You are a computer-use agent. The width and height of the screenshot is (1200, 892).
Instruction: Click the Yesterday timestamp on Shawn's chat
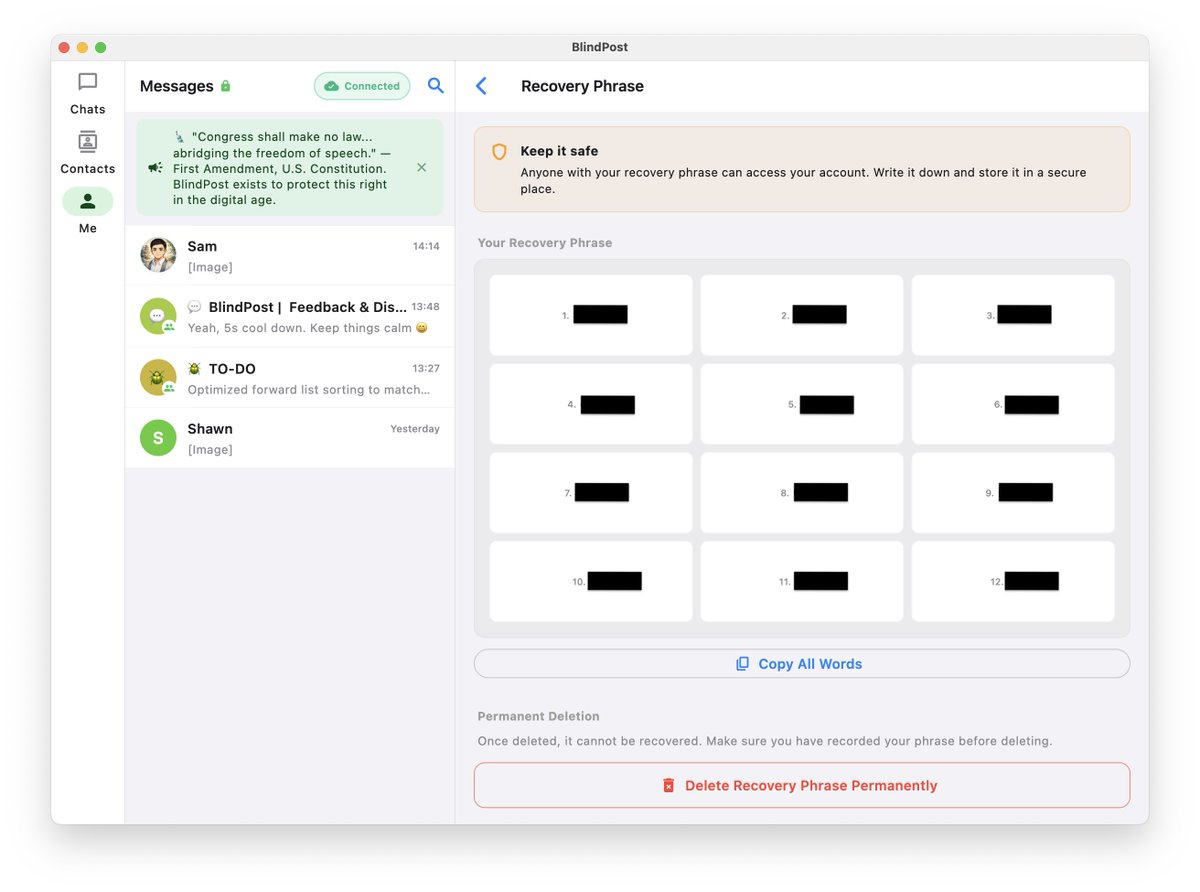pos(415,429)
